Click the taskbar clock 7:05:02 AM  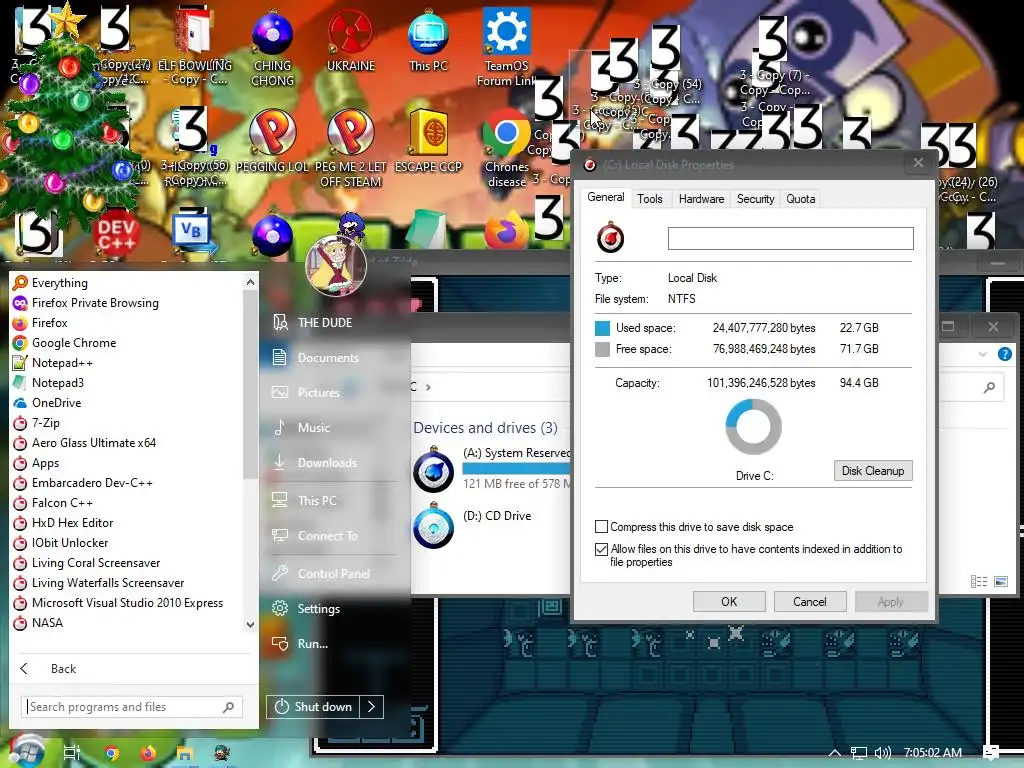pyautogui.click(x=933, y=753)
